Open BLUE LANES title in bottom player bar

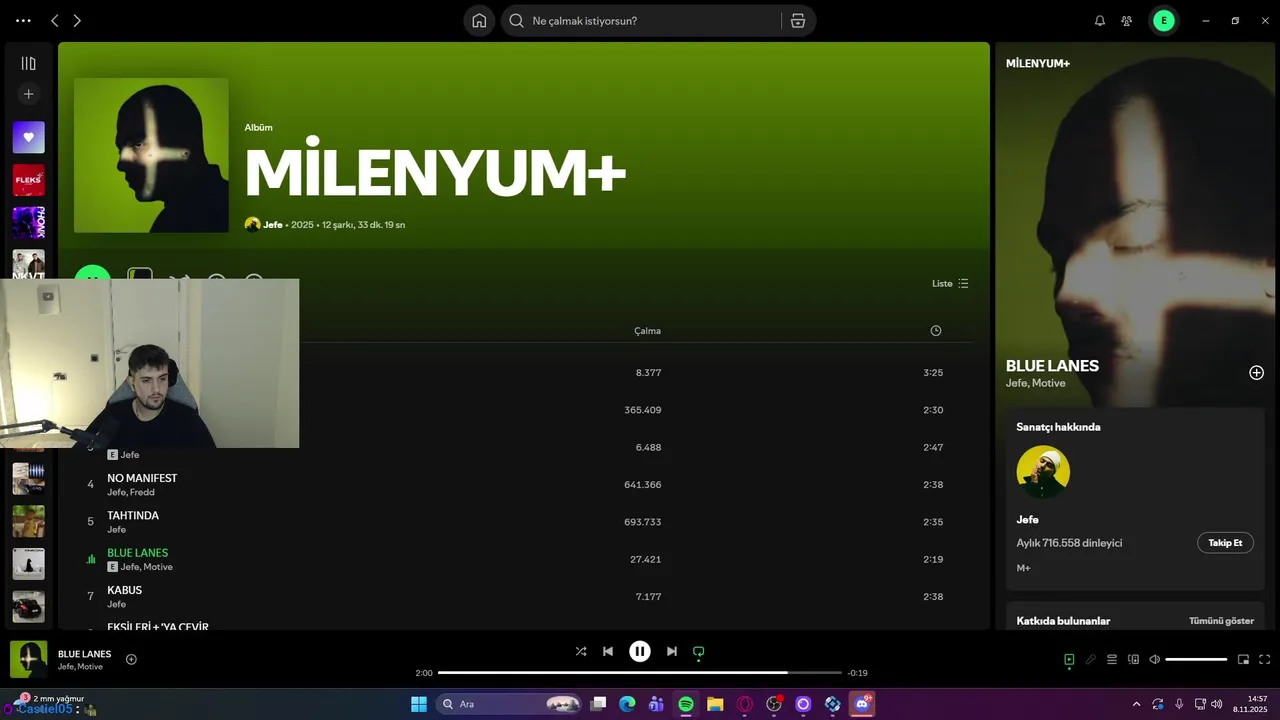(x=85, y=654)
